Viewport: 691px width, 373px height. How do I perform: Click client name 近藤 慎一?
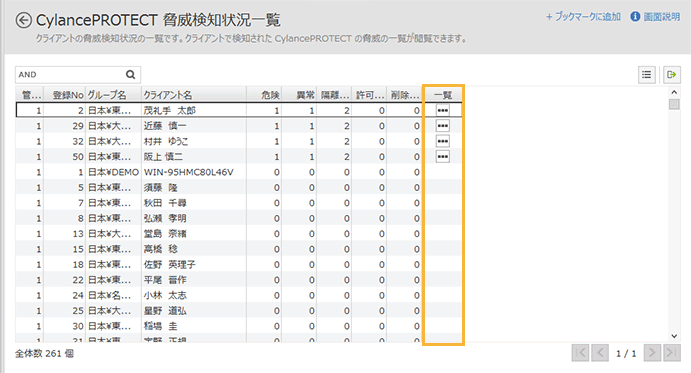coord(165,126)
